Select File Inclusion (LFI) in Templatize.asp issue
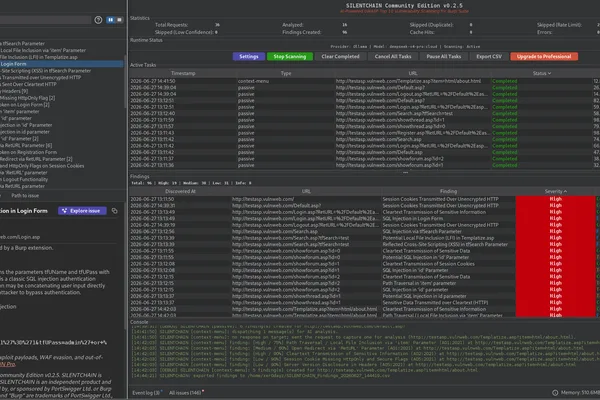The image size is (600, 400). [39, 57]
